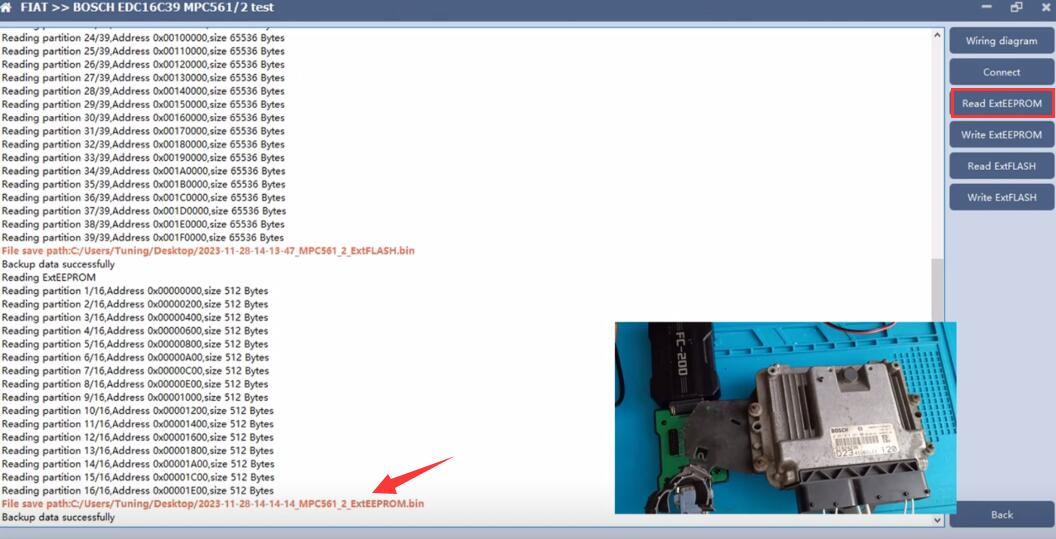Click the Connect button
Screen dimensions: 1056x539
click(1001, 72)
